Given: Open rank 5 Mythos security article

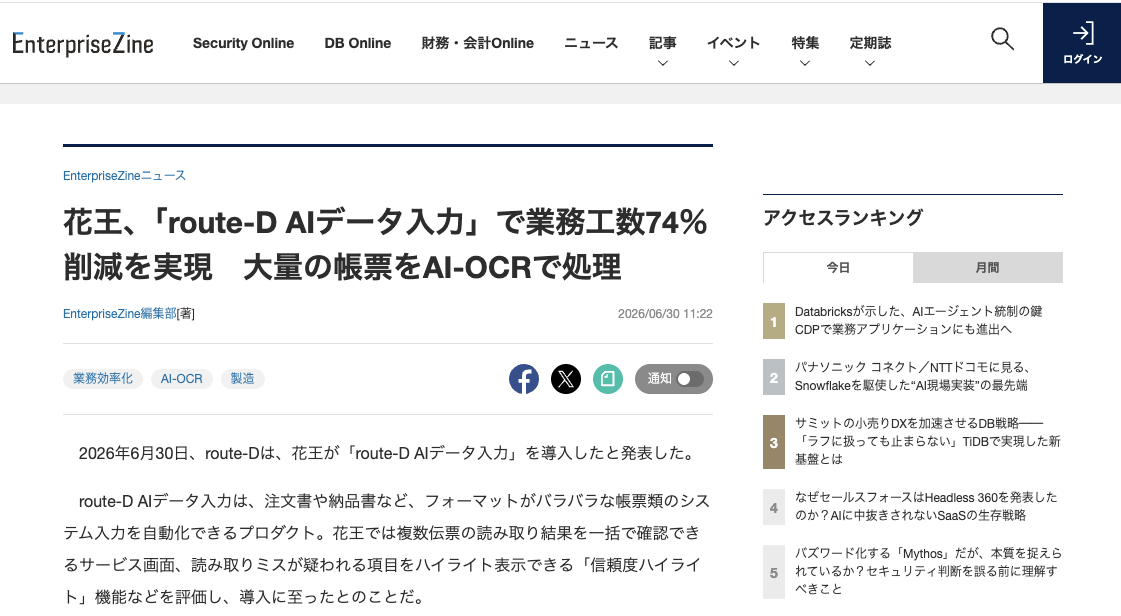Looking at the screenshot, I should [928, 571].
